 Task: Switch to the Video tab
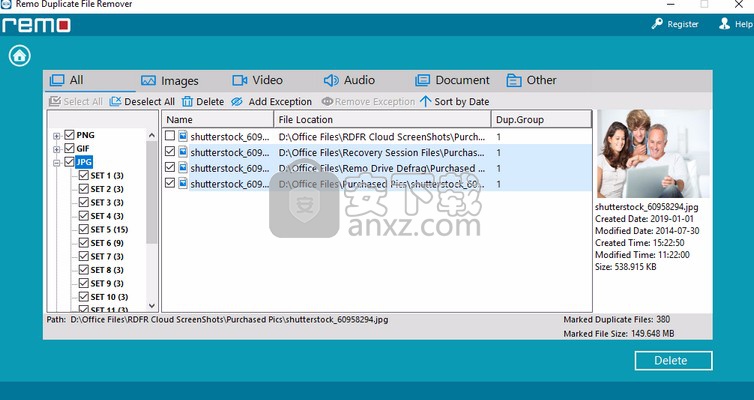pos(258,80)
